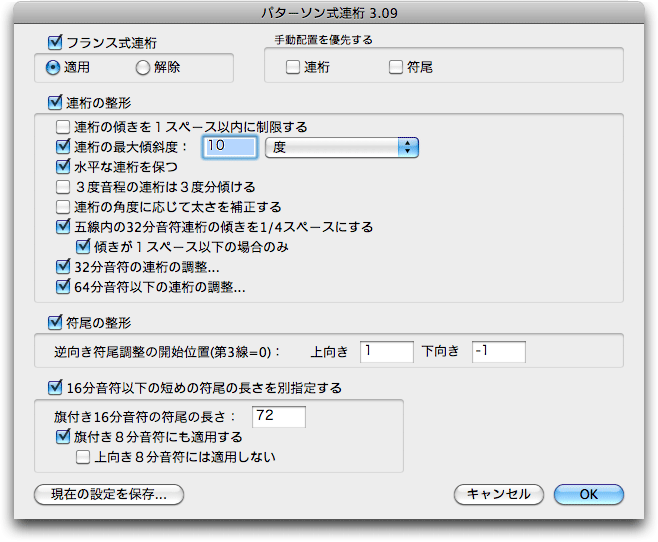Enable 3度音程の連桁は3度分傾ける

pos(63,187)
